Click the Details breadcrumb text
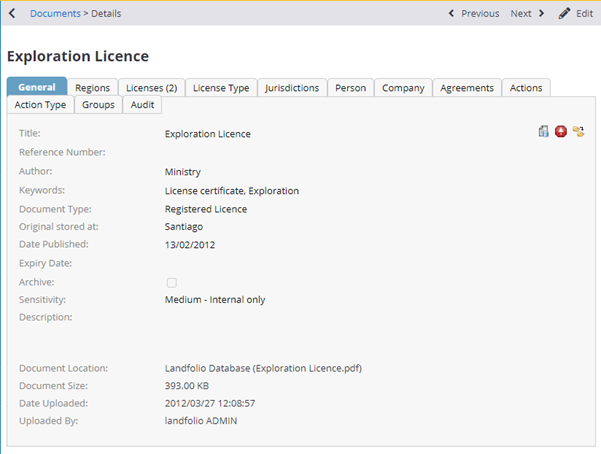Viewport: 601px width, 454px height. coord(106,13)
